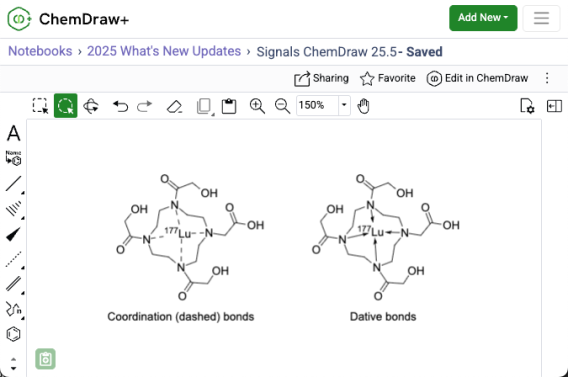The height and width of the screenshot is (377, 568).
Task: Select the hand pan tool
Action: click(x=363, y=106)
